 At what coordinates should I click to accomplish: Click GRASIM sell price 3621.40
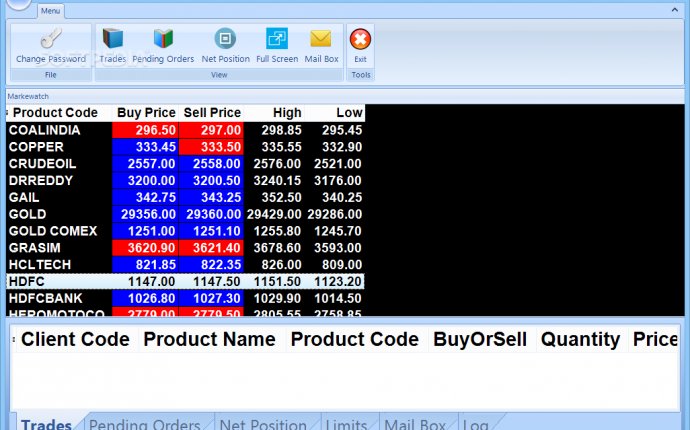212,248
